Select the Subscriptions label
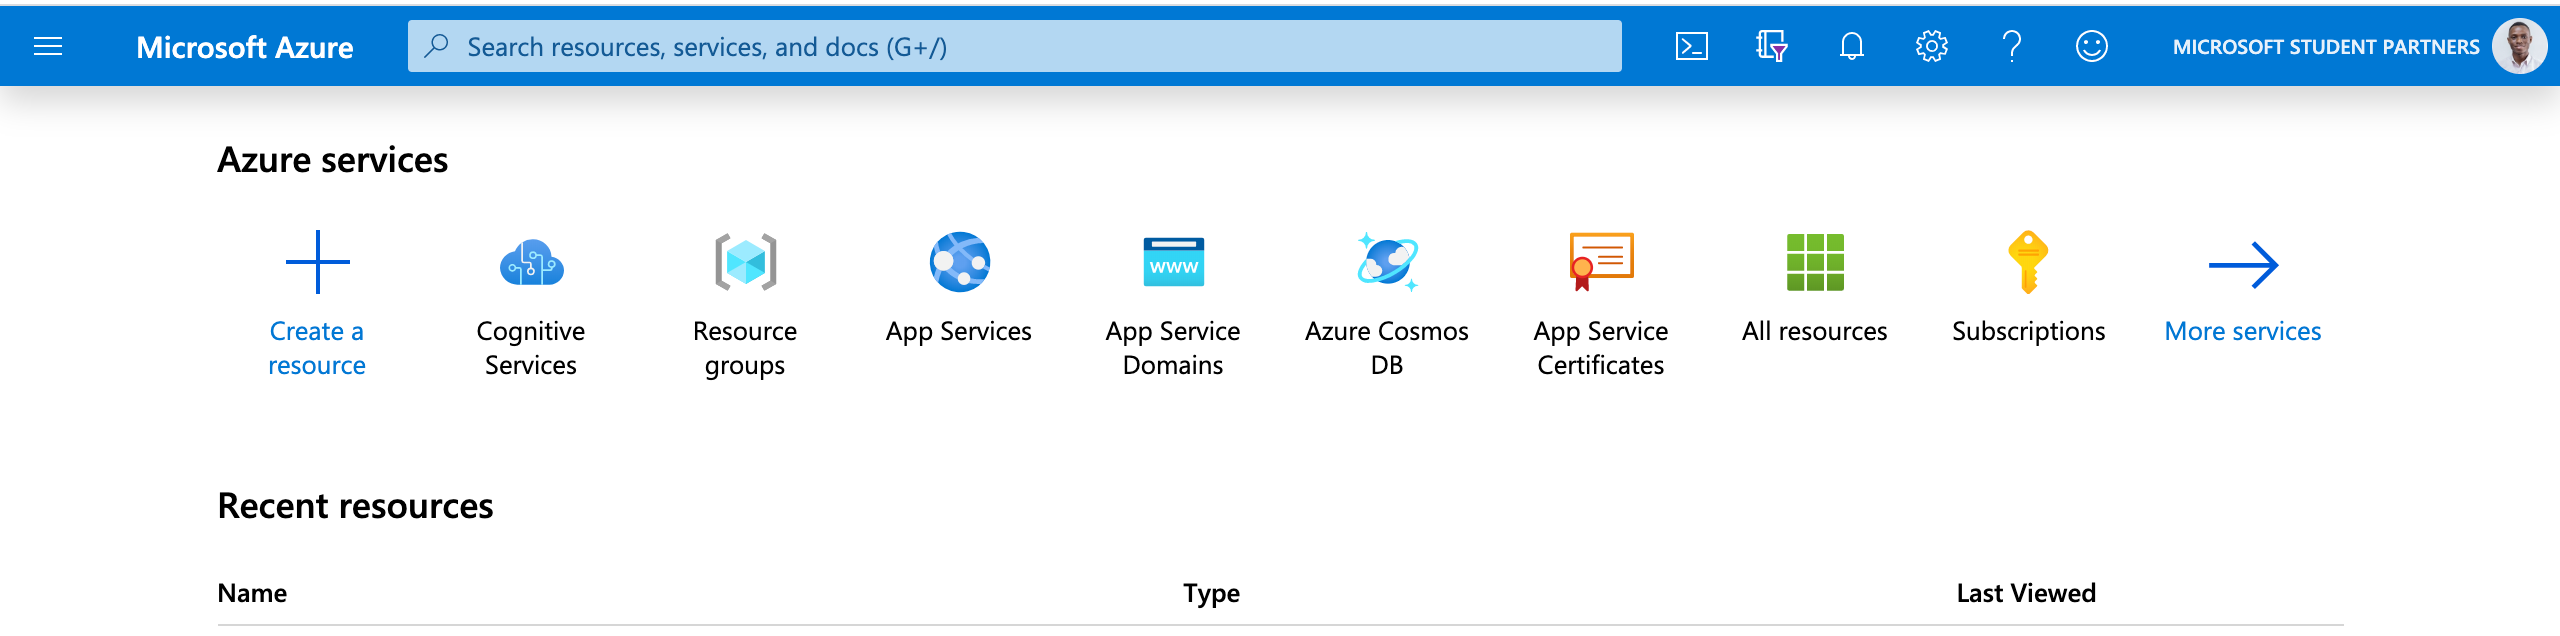 coord(2029,331)
